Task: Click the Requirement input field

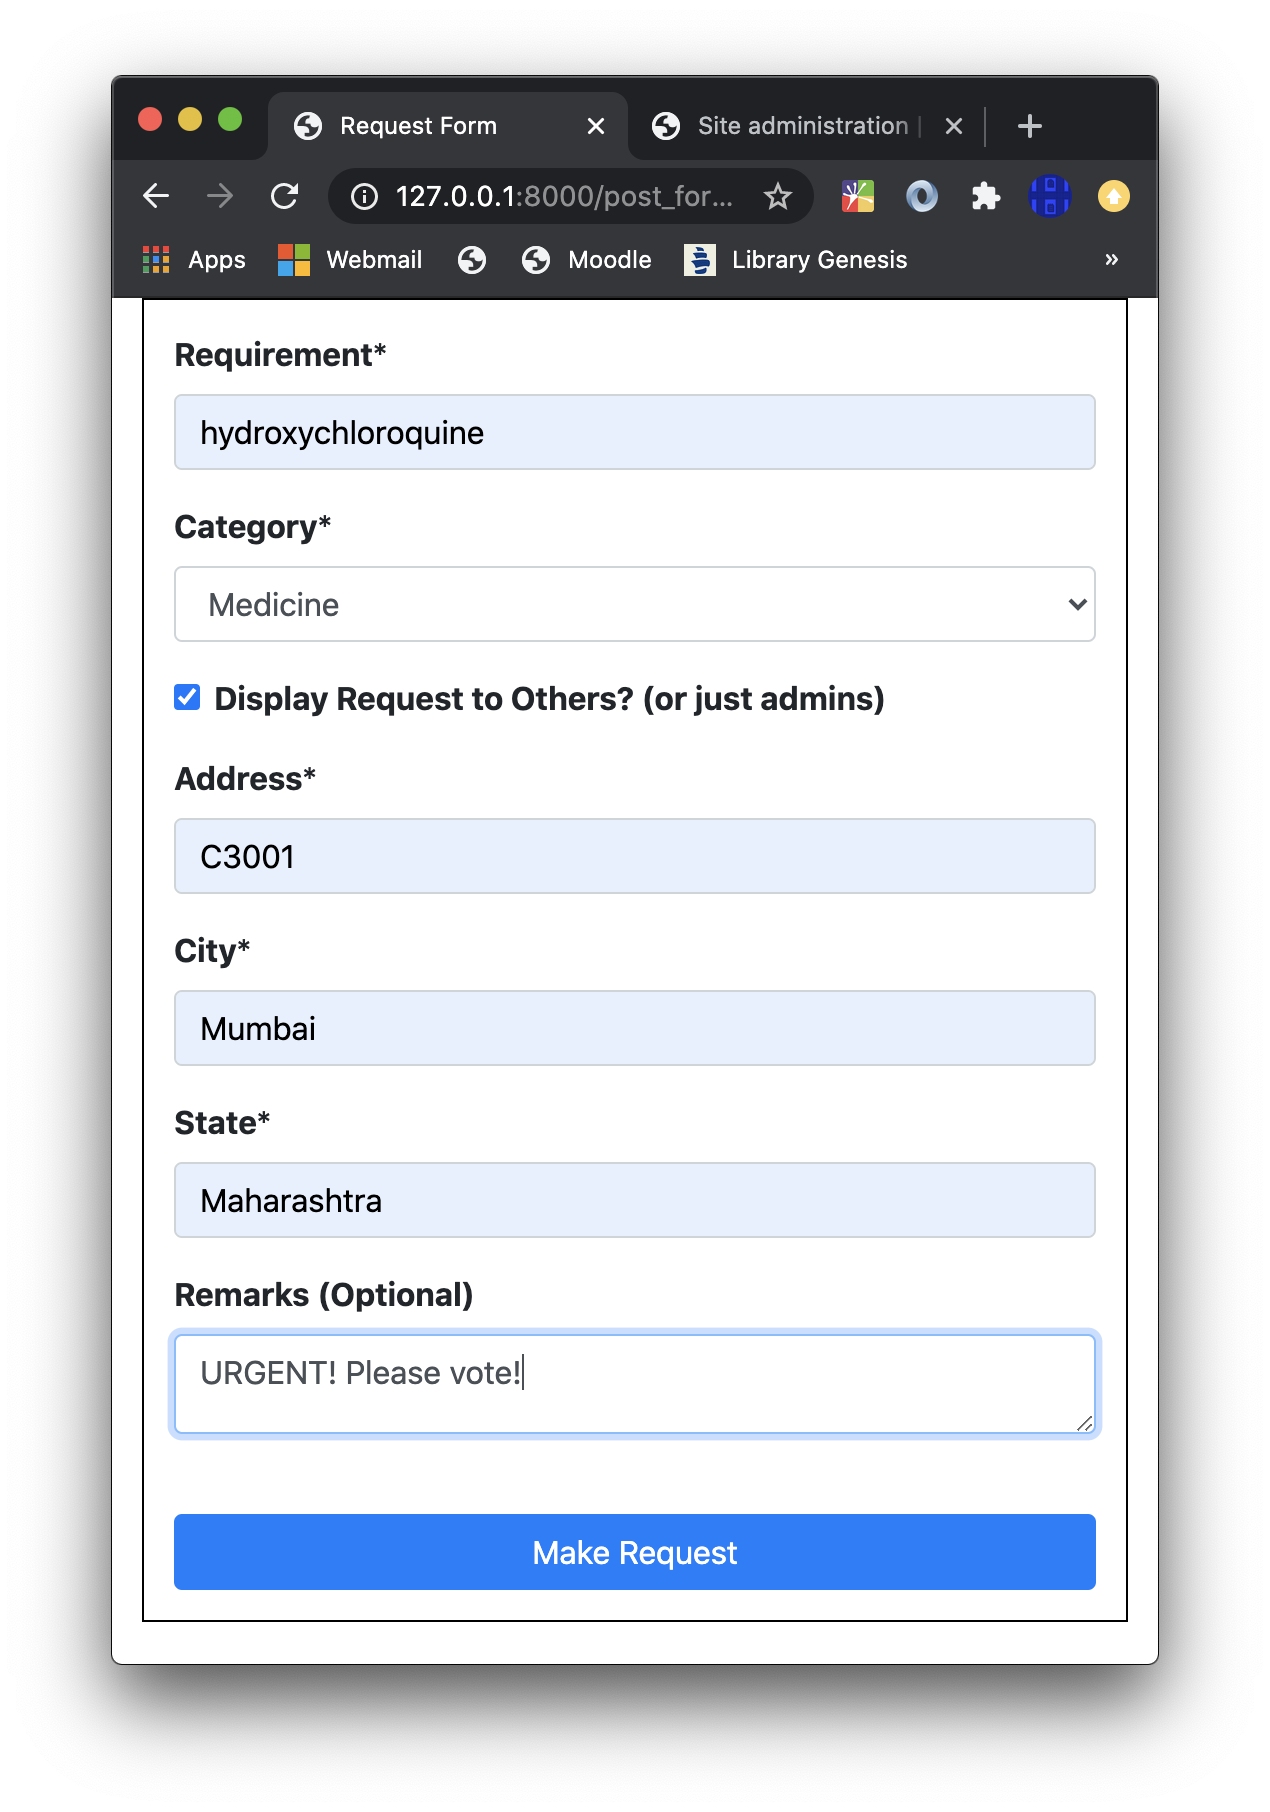Action: [x=635, y=432]
